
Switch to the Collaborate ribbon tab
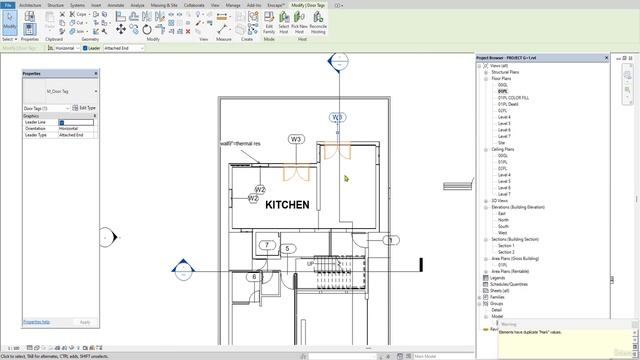tap(194, 5)
